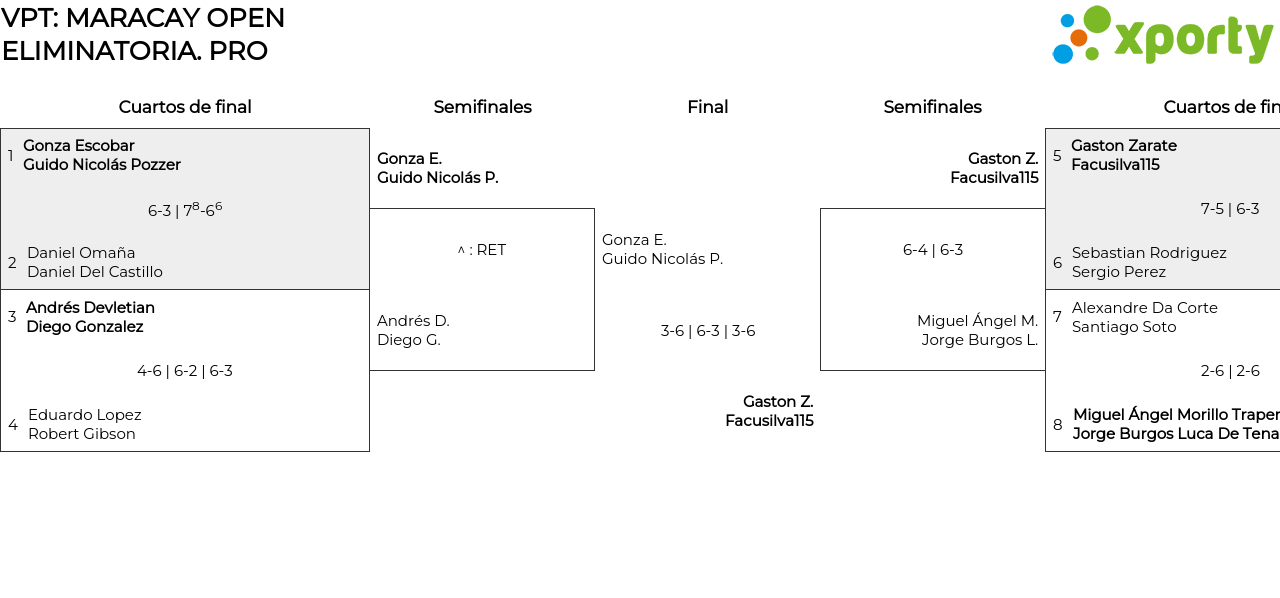Select the Gonza Escobar / Guido Nicolás Pozzer team
The width and height of the screenshot is (1280, 598).
coord(101,156)
